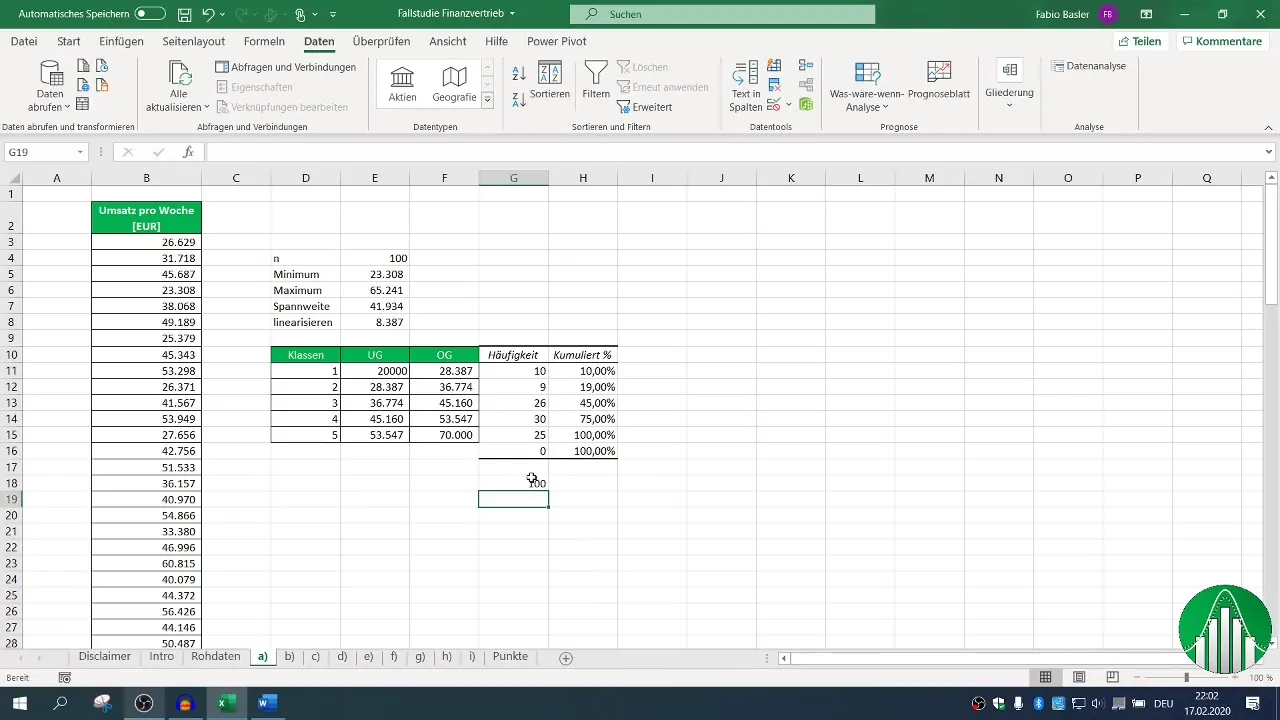Image resolution: width=1280 pixels, height=720 pixels.
Task: Click the Recent Sources icon with clock
Action: [102, 66]
